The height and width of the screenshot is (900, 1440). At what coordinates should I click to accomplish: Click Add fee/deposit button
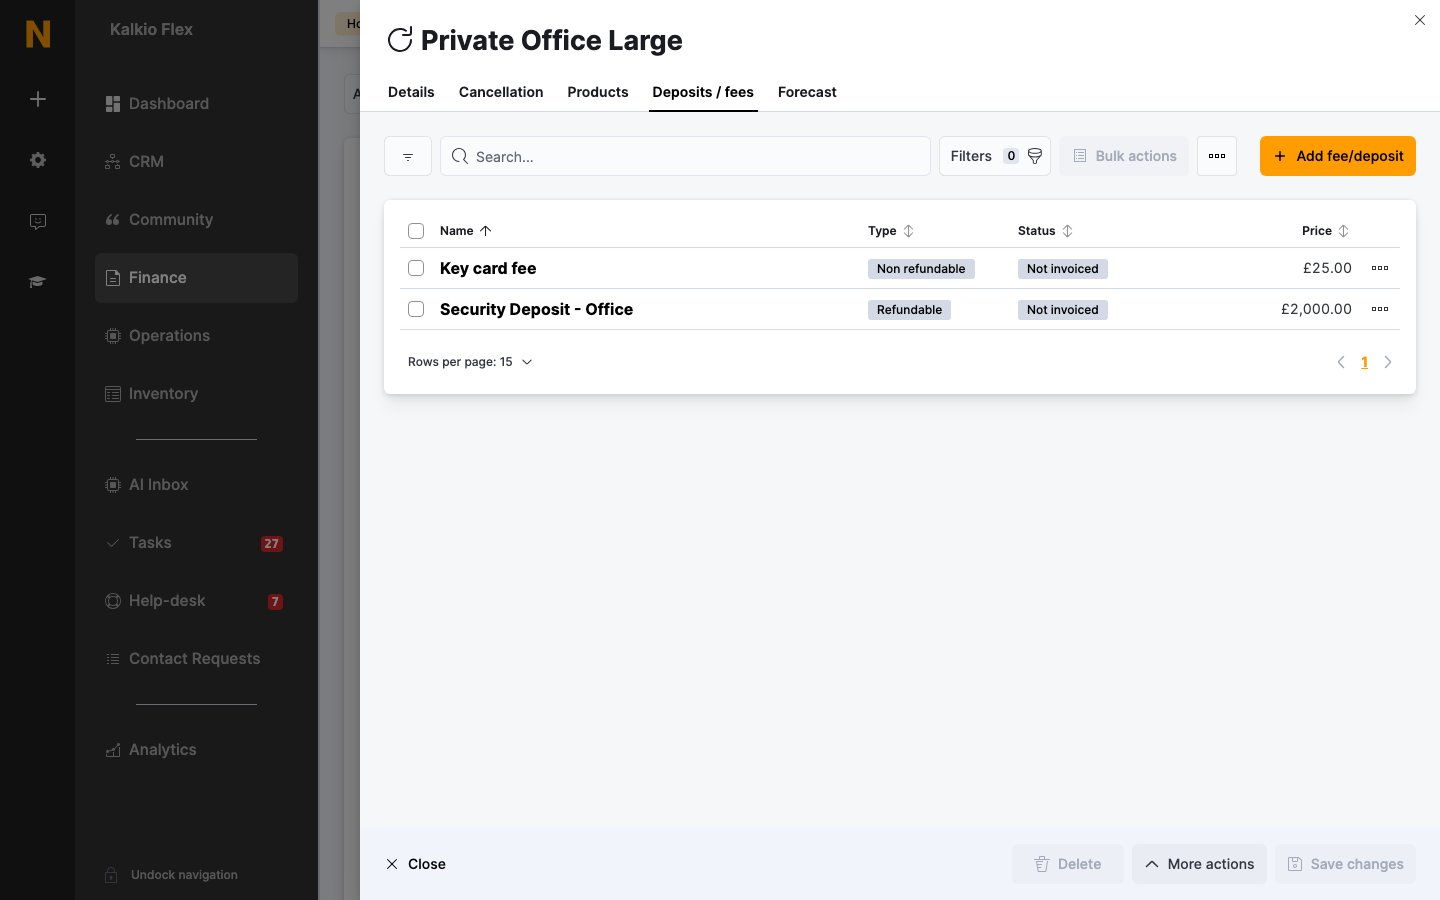(x=1338, y=156)
